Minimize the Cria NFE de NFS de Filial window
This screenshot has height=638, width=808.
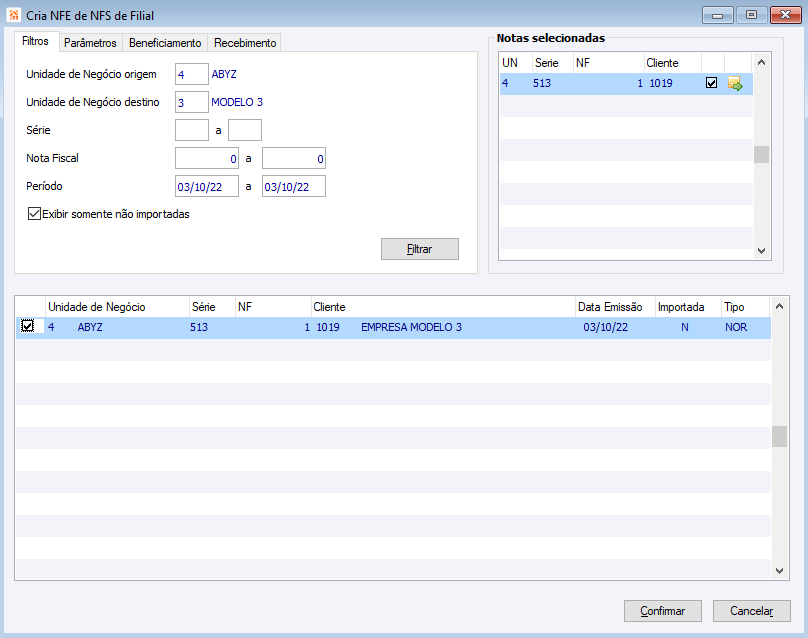click(x=717, y=15)
